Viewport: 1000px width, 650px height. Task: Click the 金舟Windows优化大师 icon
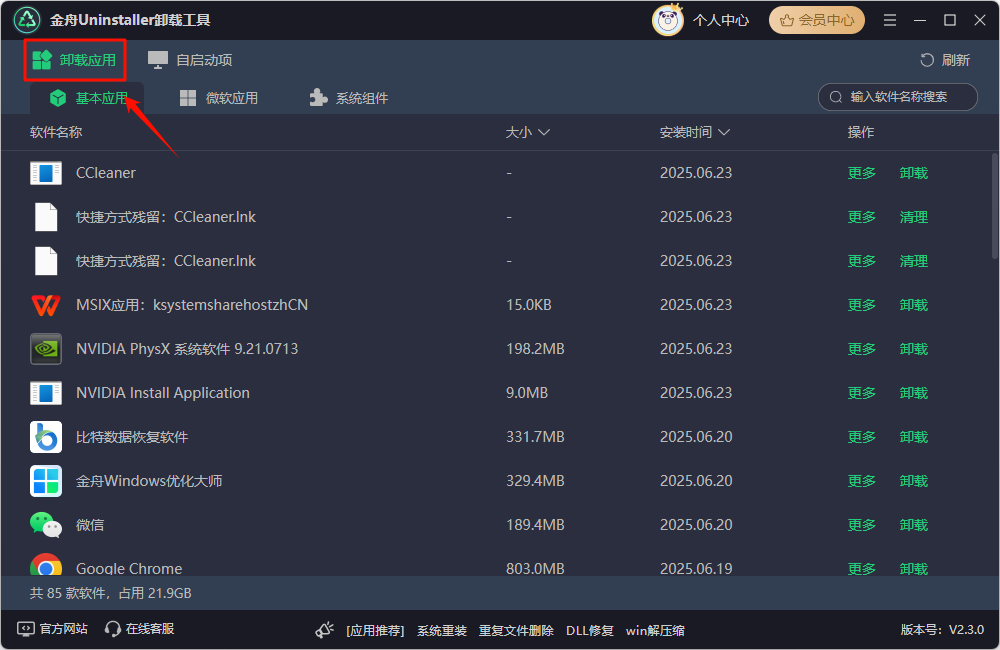coord(46,481)
